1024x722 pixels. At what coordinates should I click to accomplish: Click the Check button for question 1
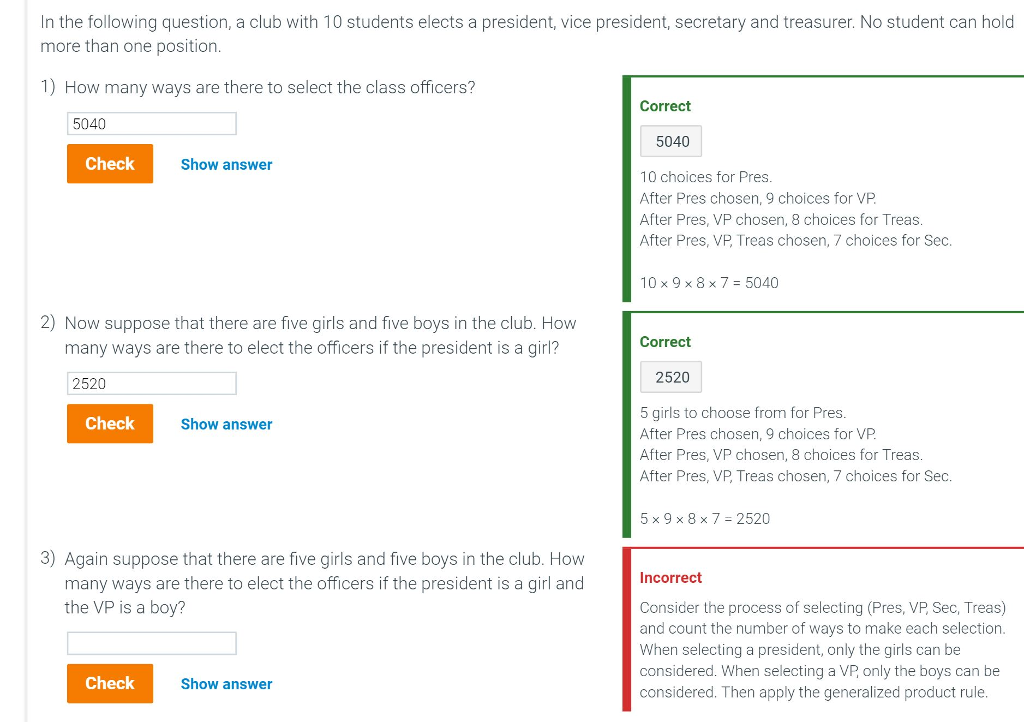click(109, 163)
